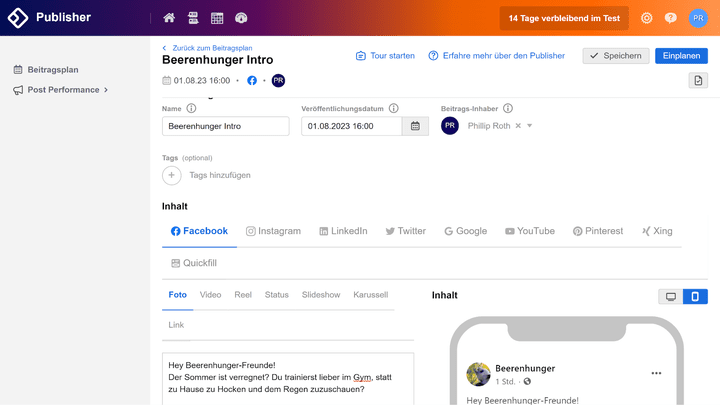
Task: Select the Instagram channel tab
Action: pyautogui.click(x=274, y=231)
